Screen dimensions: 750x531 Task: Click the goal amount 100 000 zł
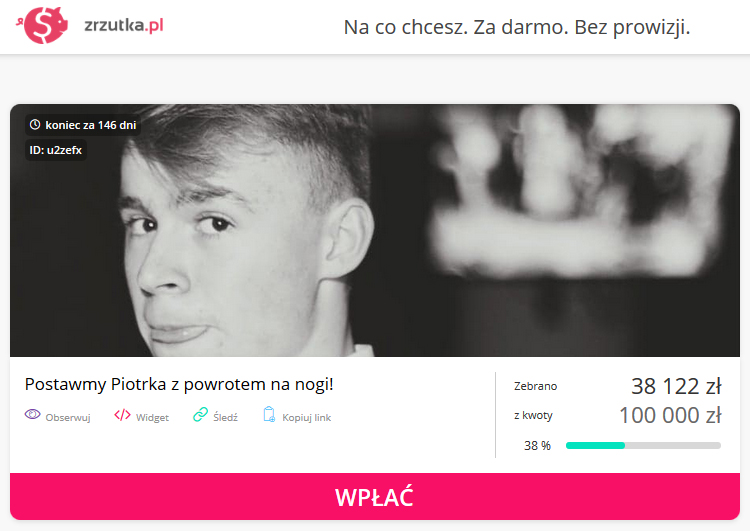(670, 415)
